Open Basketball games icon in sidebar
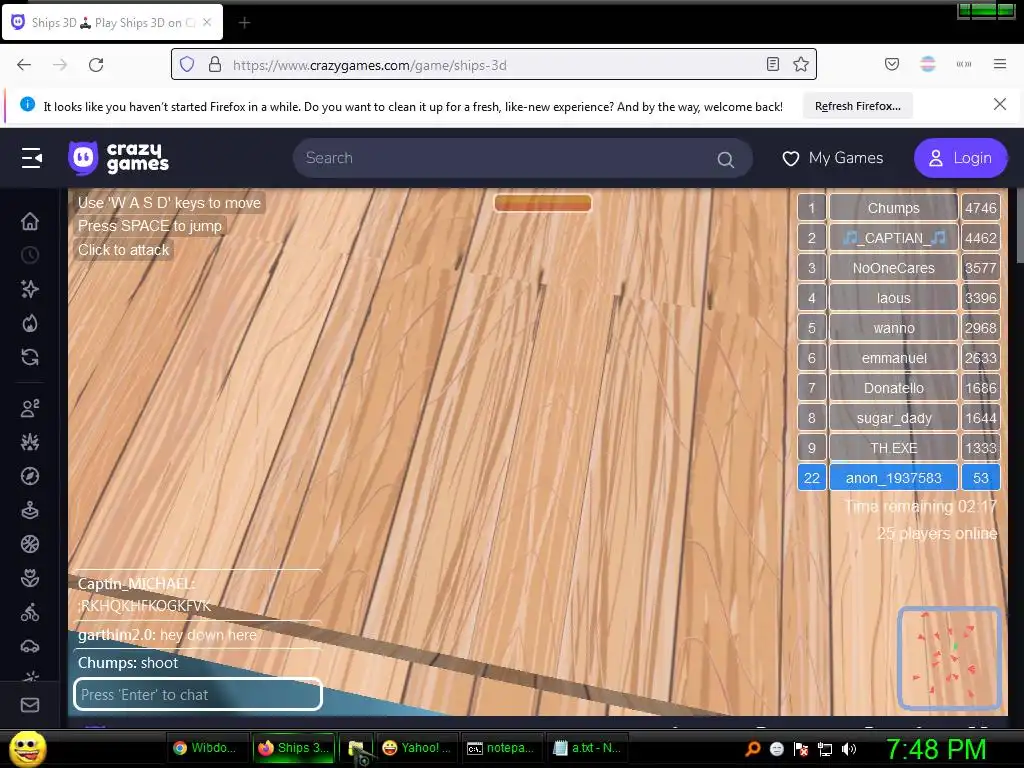This screenshot has width=1024, height=768. click(x=30, y=544)
